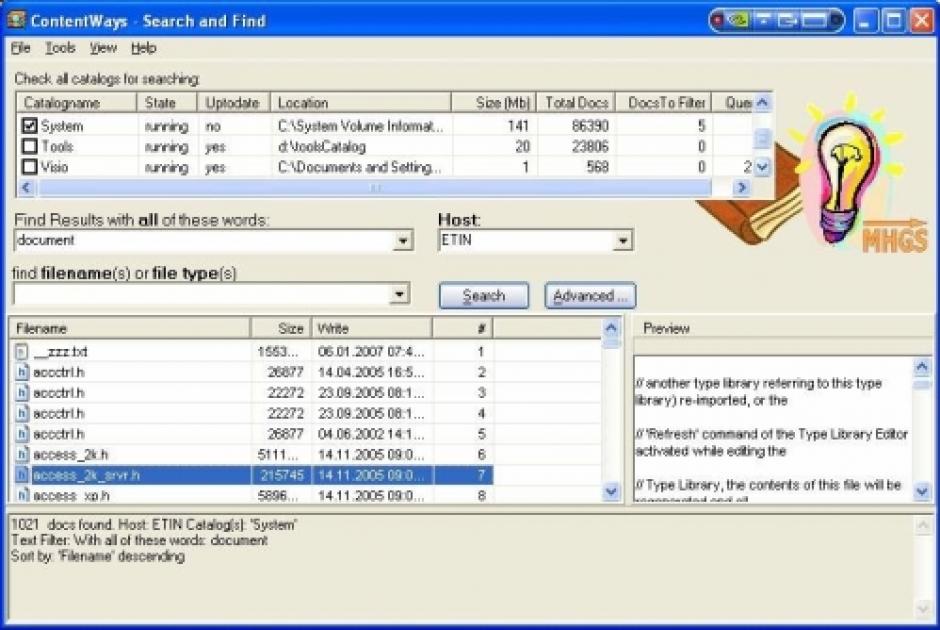
Task: Click the results list vertical scrollbar thumb
Action: 611,343
